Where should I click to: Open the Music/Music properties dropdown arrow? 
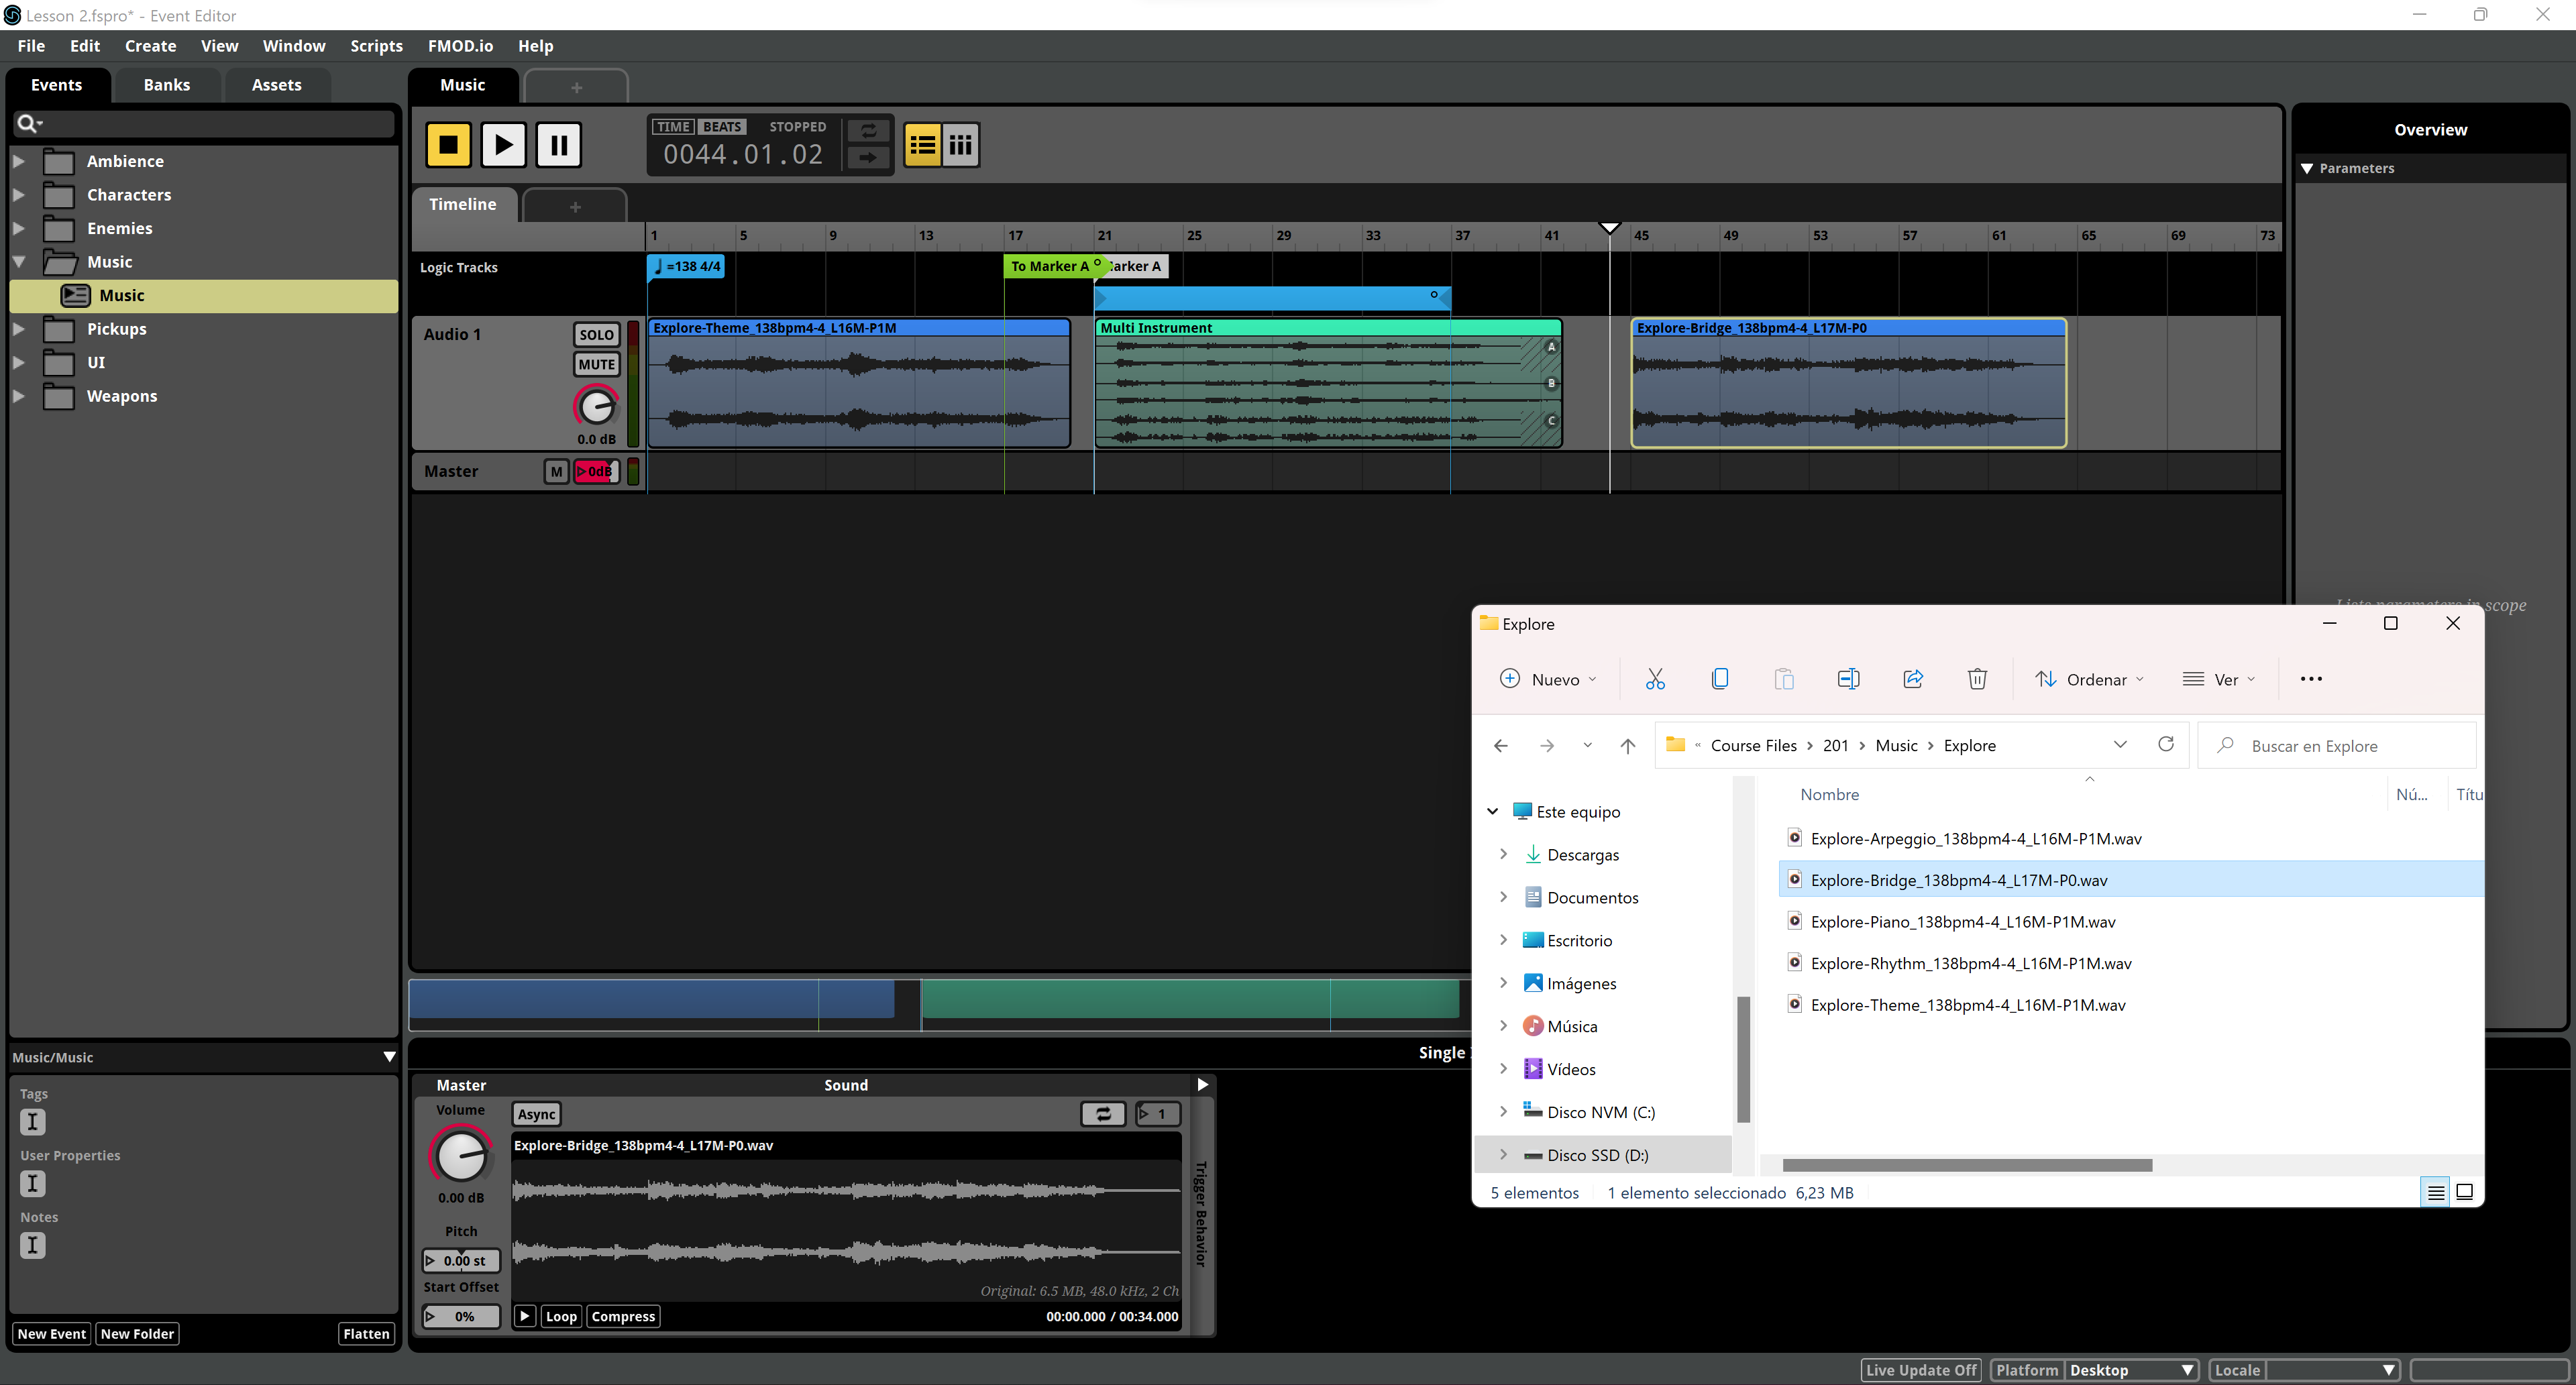389,1057
